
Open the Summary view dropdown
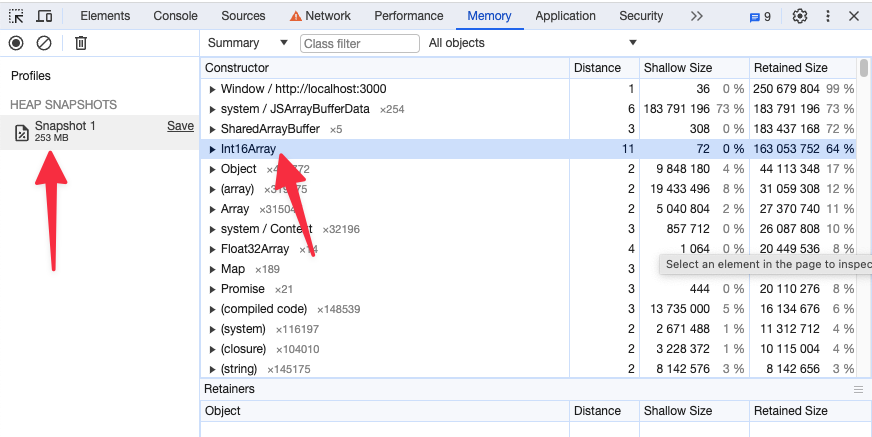[x=247, y=43]
